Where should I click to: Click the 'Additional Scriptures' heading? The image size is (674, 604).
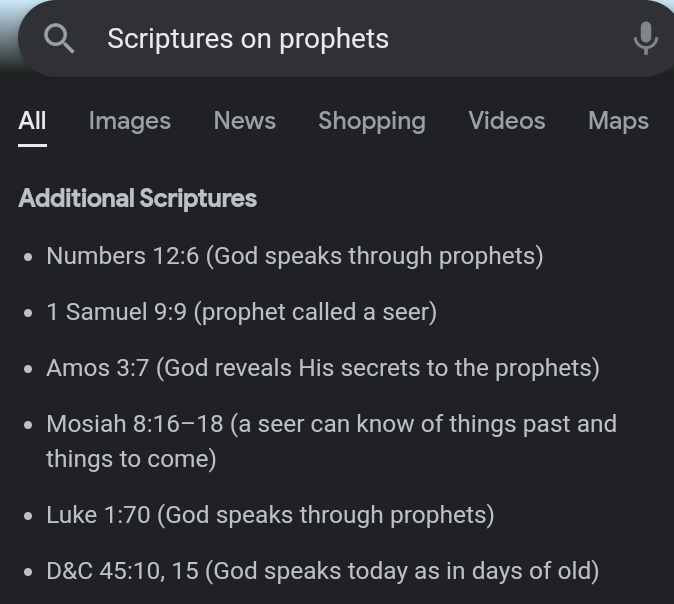coord(137,198)
